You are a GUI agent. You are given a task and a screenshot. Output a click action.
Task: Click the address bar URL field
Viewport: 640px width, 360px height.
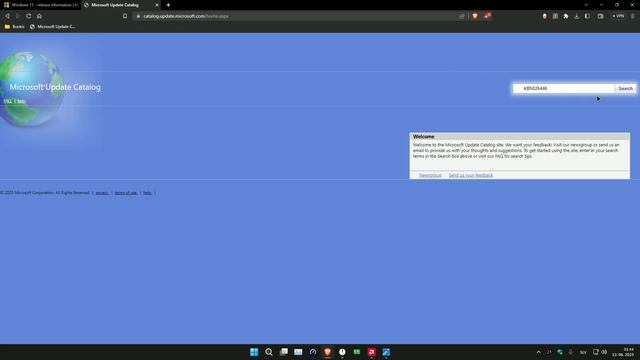click(298, 16)
